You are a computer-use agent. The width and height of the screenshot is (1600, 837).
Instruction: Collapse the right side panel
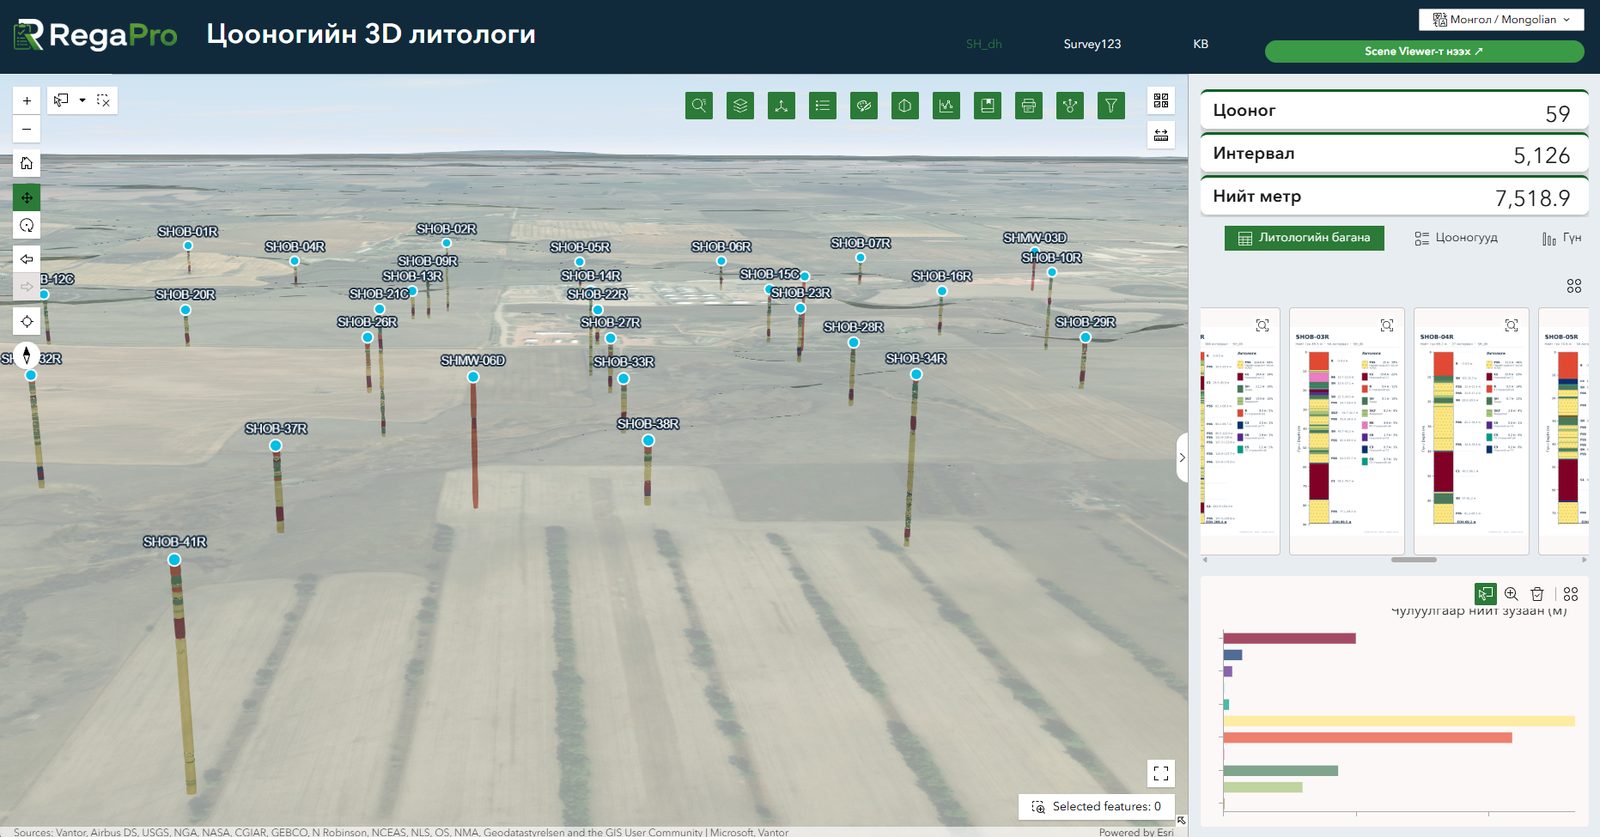coord(1182,458)
